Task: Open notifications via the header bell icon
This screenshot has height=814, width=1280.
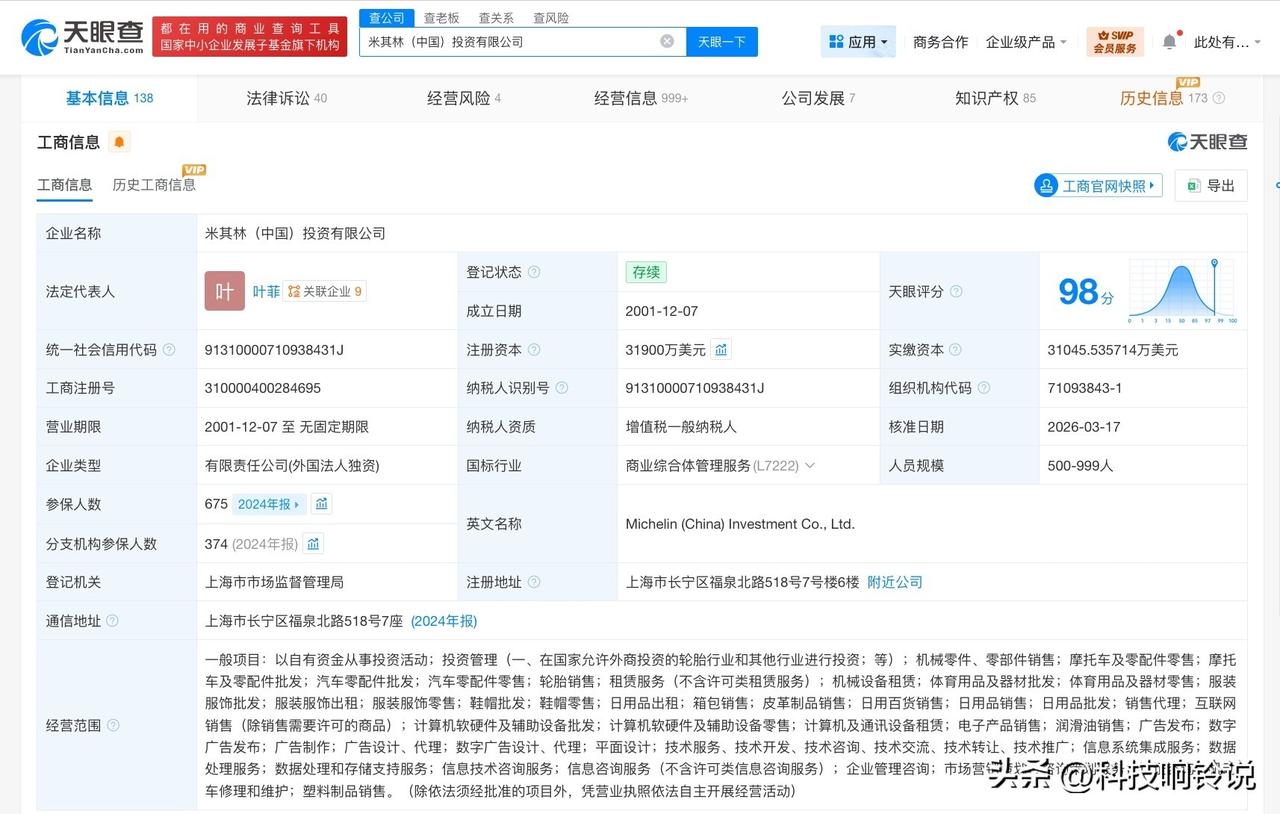Action: tap(1169, 42)
